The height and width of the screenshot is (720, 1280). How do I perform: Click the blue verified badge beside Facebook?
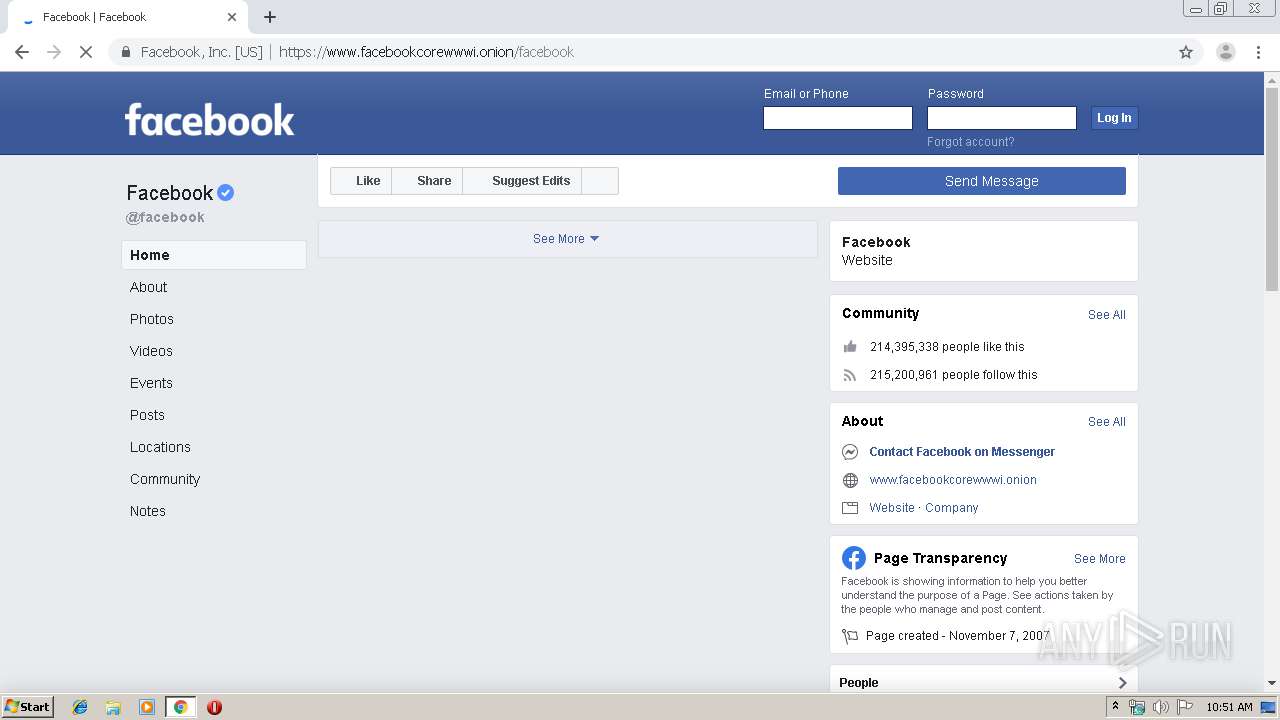pos(226,192)
